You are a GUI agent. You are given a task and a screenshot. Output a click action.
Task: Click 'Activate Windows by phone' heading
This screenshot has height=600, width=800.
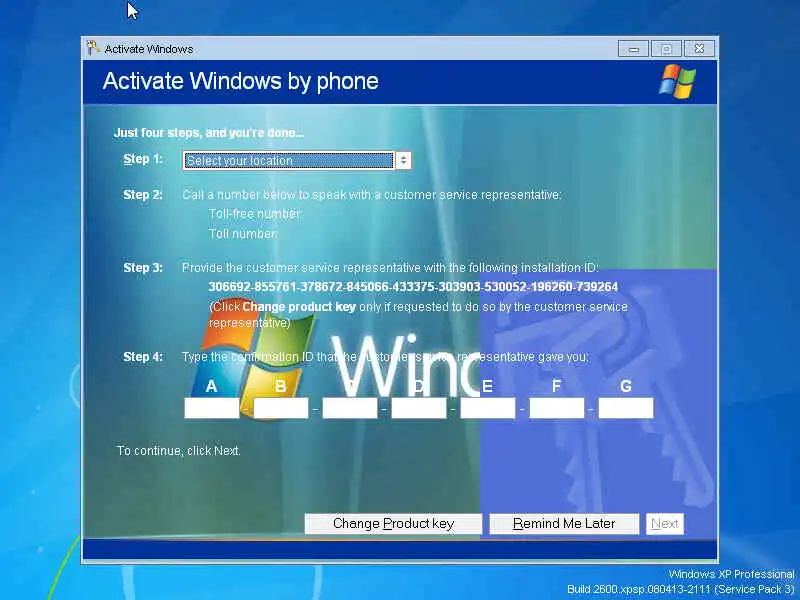(240, 81)
